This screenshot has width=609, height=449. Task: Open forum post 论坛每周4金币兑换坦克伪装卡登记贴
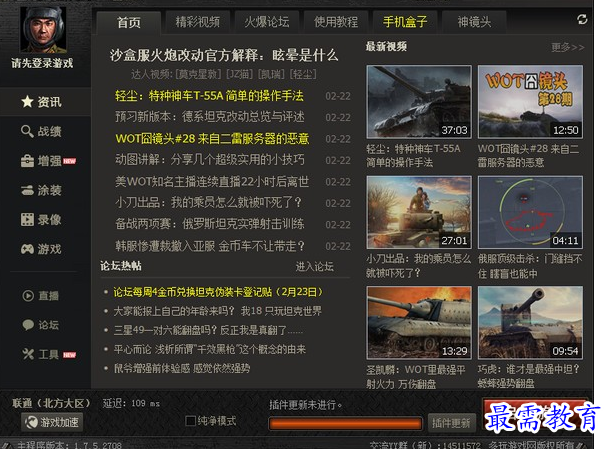tap(218, 292)
